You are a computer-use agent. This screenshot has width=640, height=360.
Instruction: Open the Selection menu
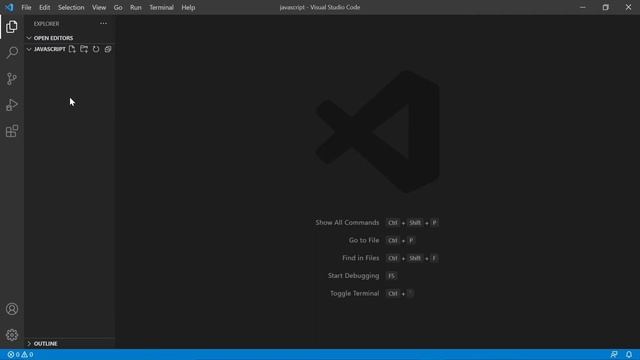click(x=71, y=7)
